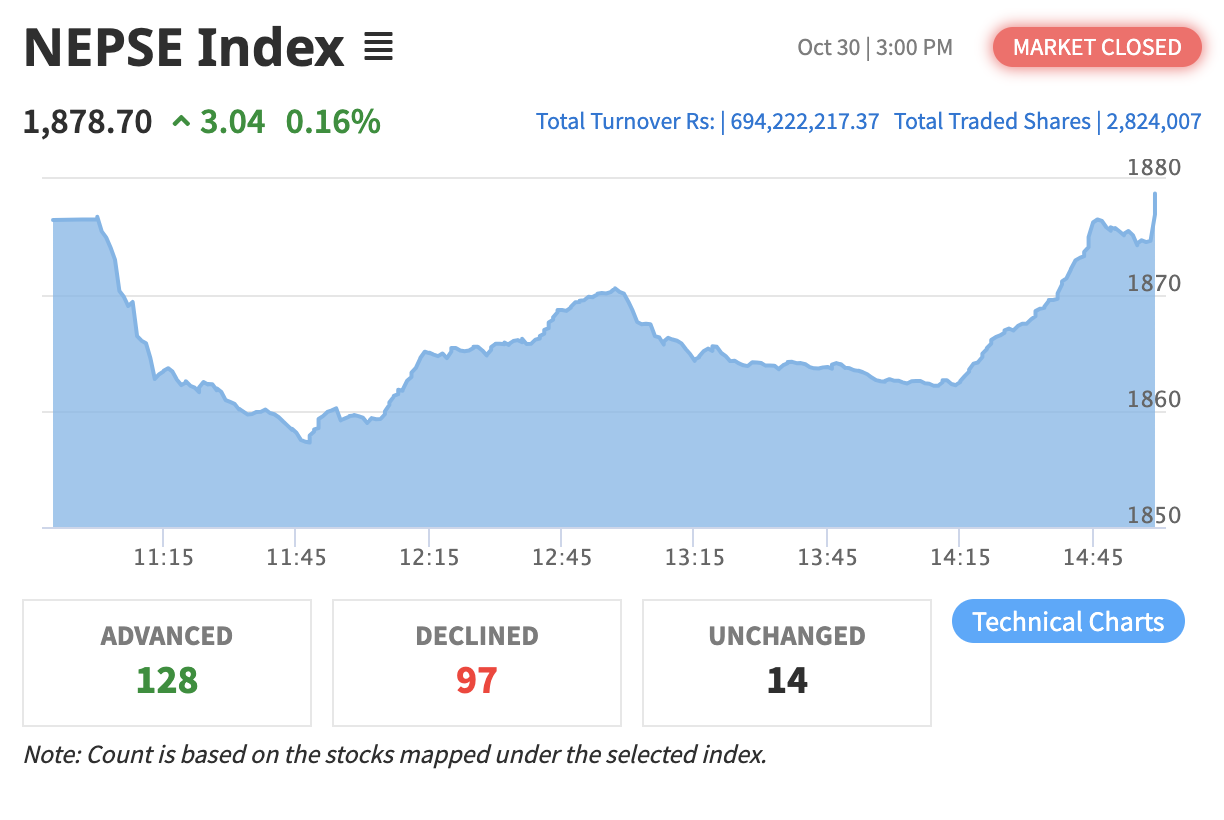Click the Total Turnover Rs value

click(x=805, y=122)
